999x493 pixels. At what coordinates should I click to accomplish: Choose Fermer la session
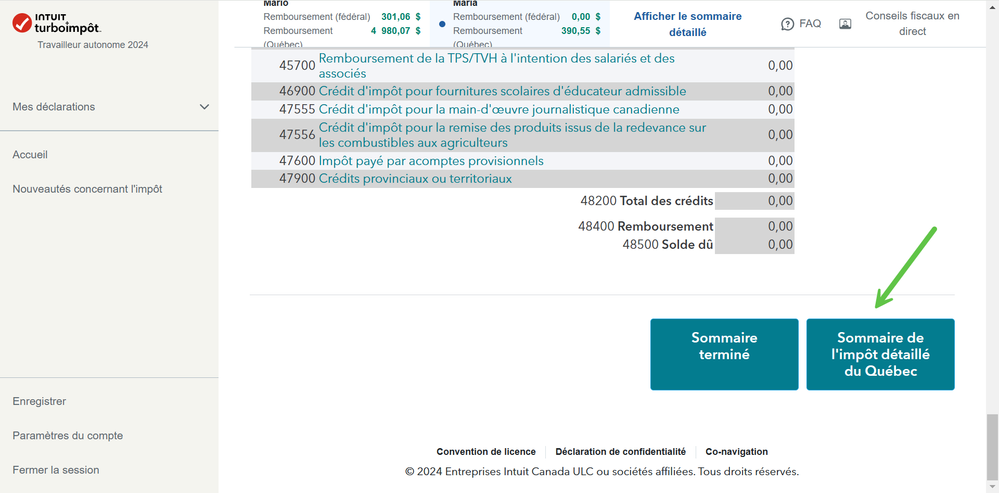pos(56,470)
